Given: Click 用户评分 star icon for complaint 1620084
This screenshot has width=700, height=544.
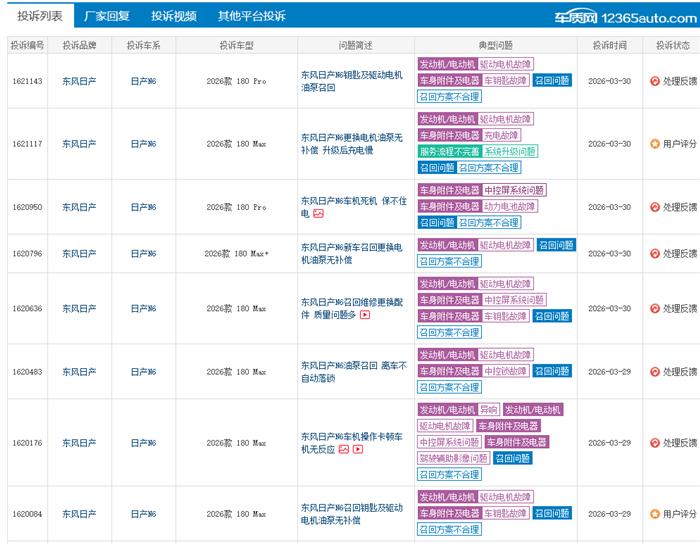Looking at the screenshot, I should coord(655,513).
